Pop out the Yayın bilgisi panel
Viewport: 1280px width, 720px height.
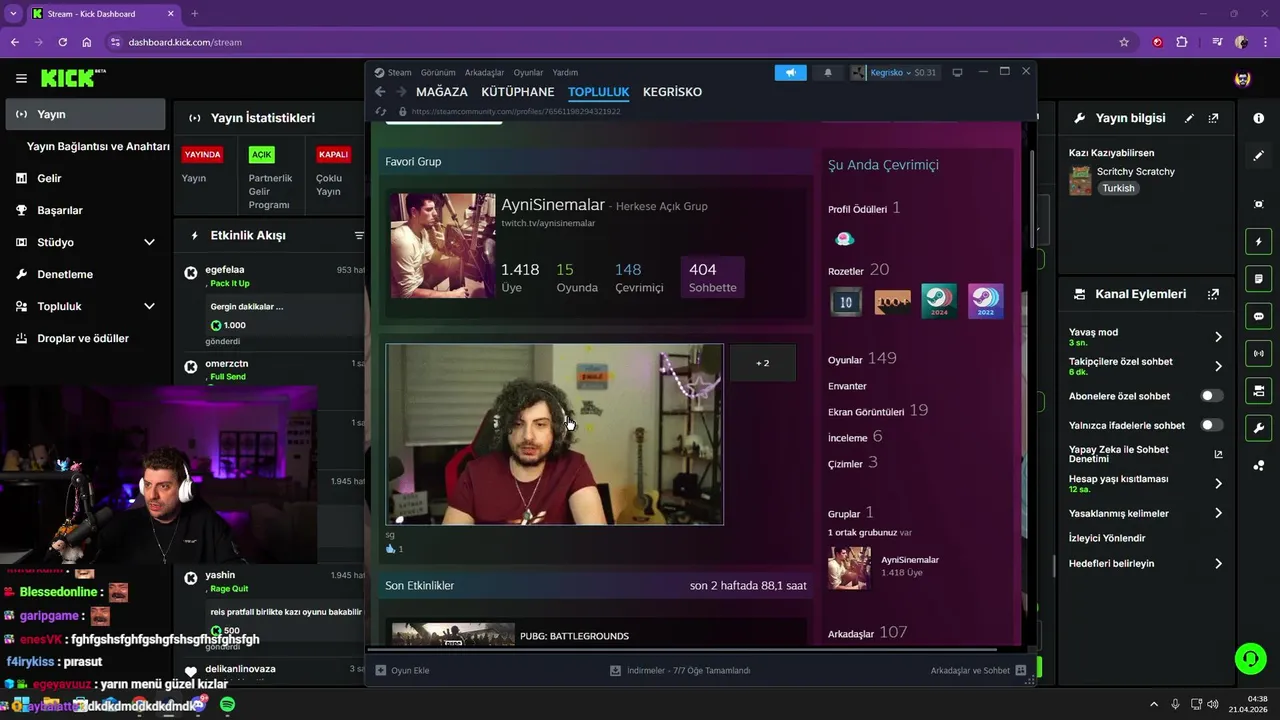[x=1213, y=118]
